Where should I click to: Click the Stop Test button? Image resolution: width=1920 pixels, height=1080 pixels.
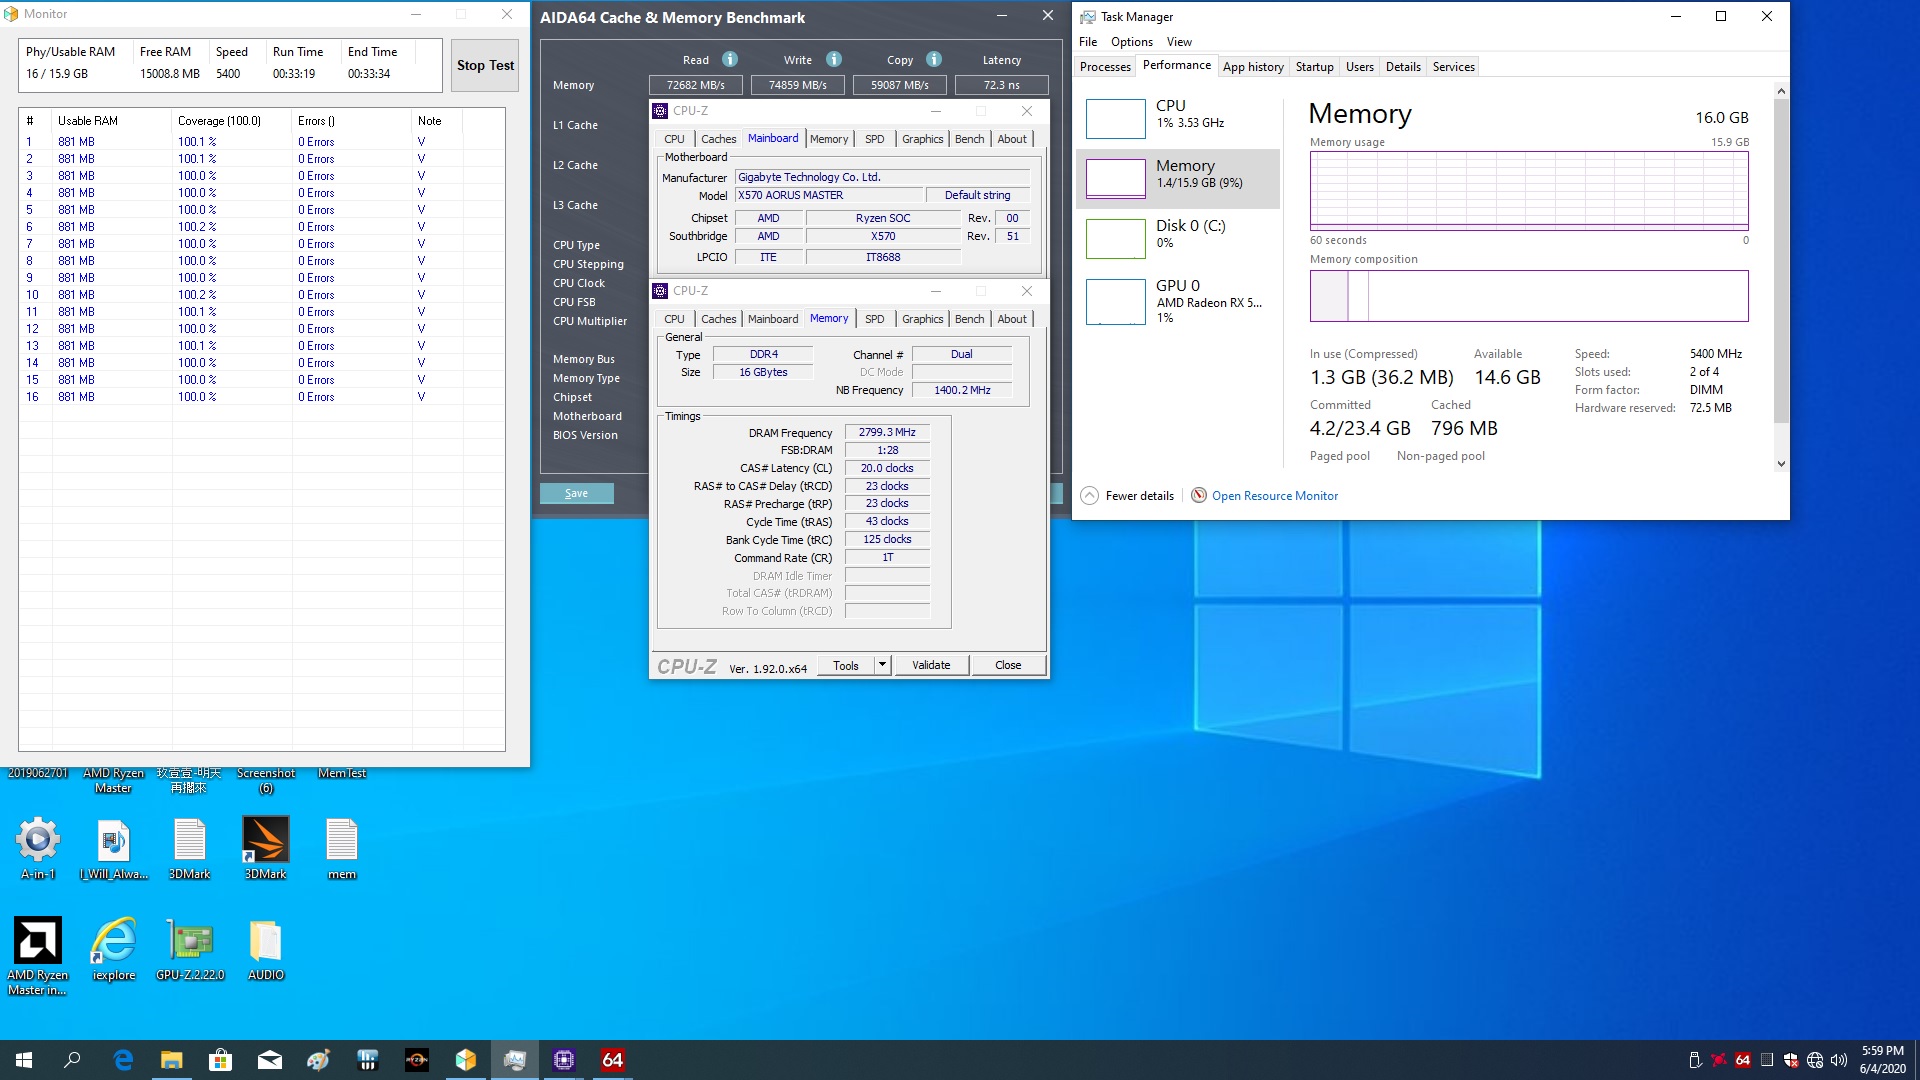coord(485,66)
